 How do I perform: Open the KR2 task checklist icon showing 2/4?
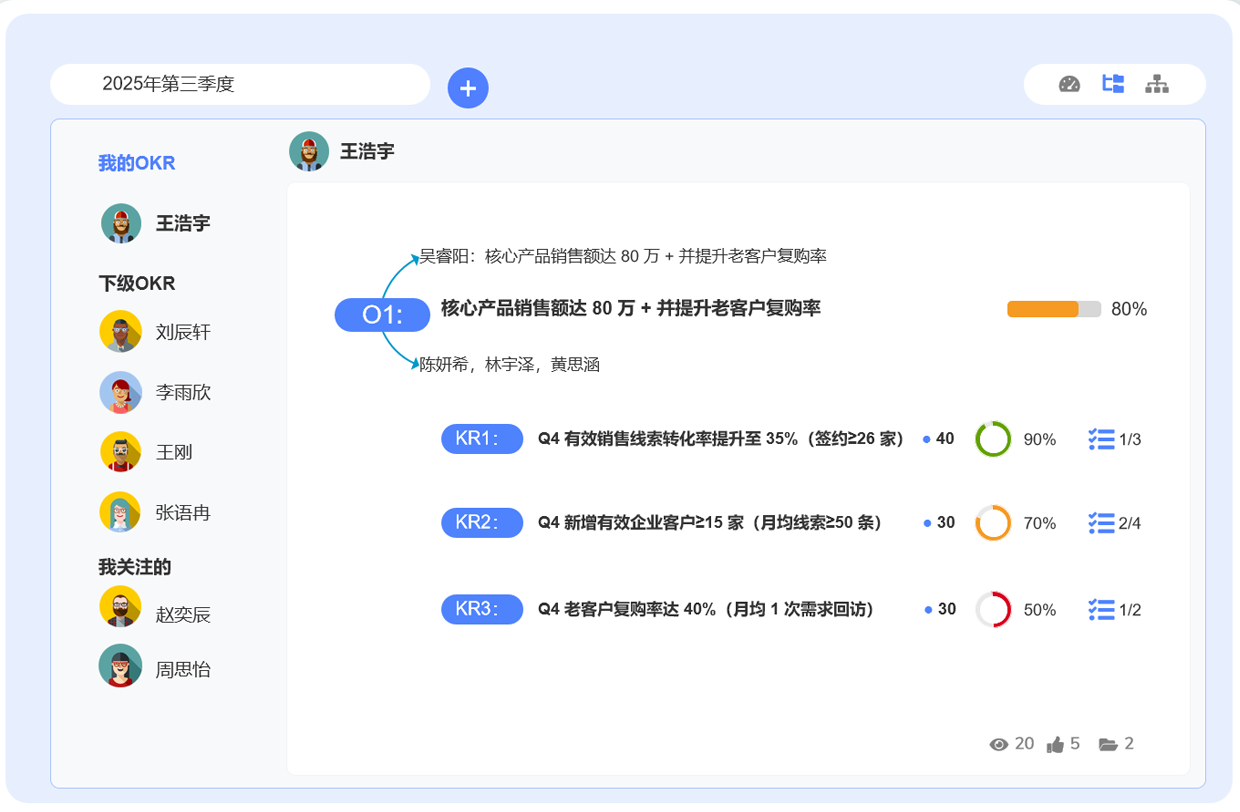point(1101,523)
